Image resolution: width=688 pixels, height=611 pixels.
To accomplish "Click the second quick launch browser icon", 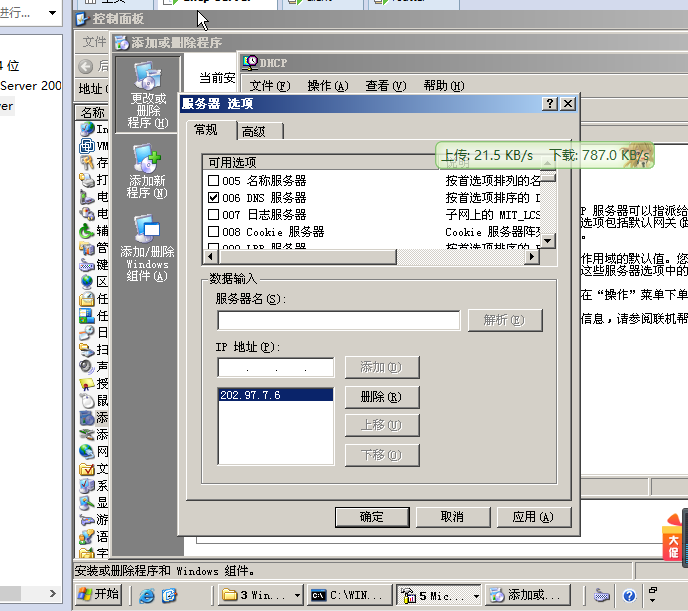I will [x=169, y=595].
